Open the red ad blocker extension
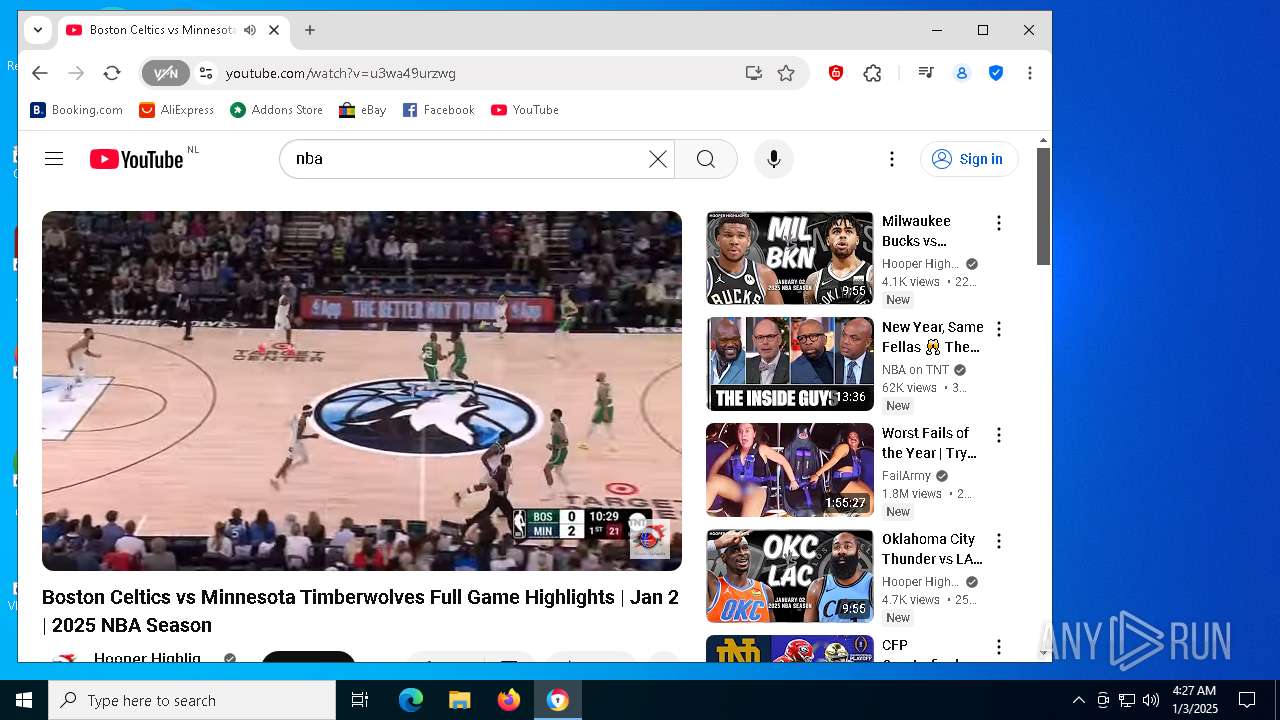The width and height of the screenshot is (1280, 720). coord(836,73)
